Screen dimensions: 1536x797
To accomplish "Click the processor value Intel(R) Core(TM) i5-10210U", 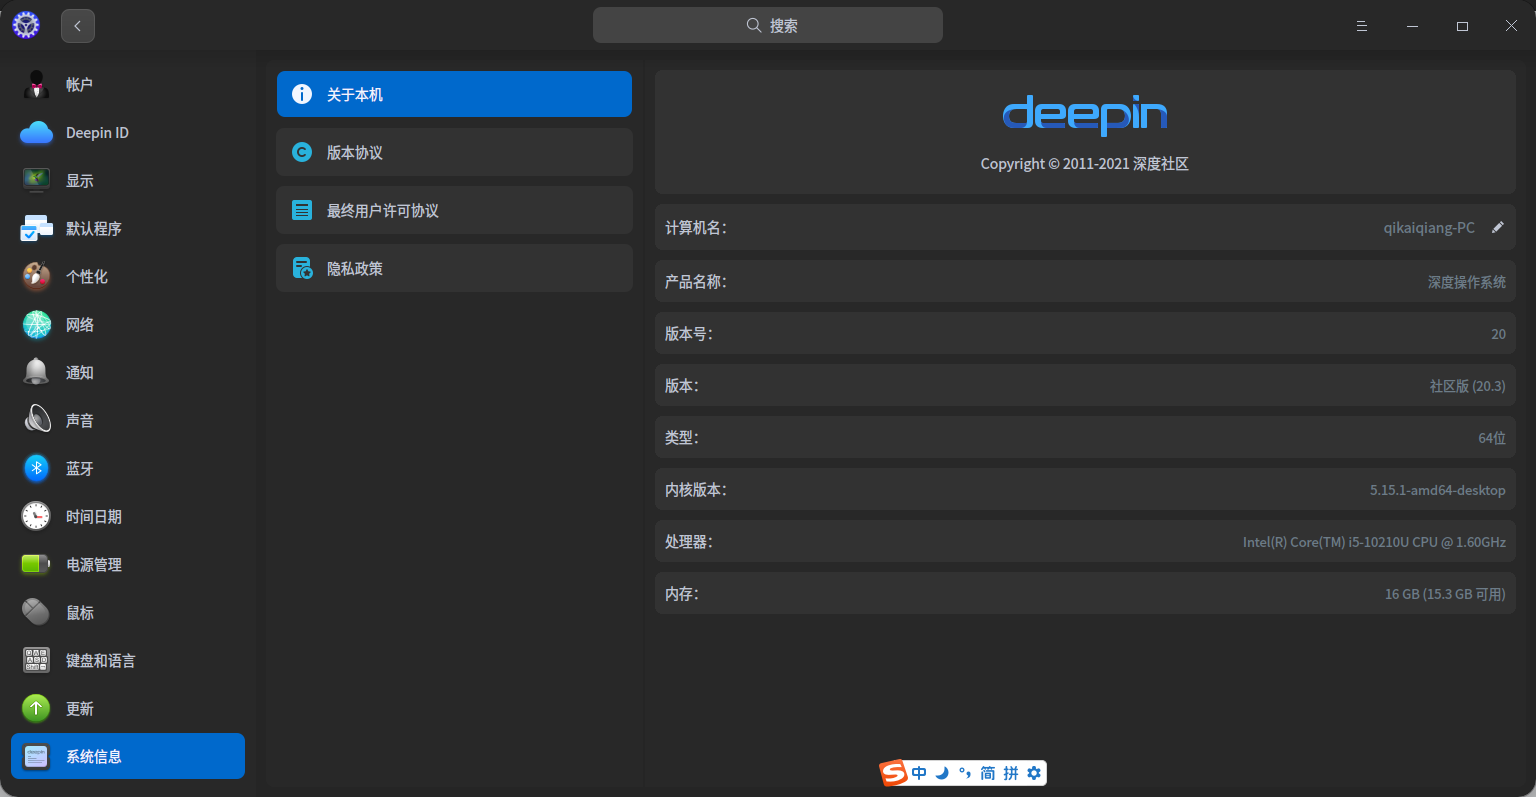I will (1374, 542).
